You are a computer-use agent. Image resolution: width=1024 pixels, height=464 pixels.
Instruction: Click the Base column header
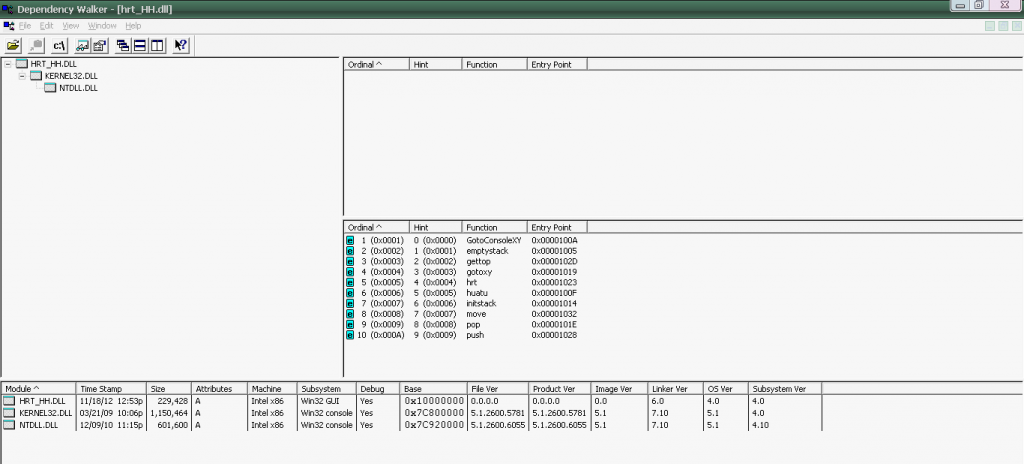click(x=433, y=389)
